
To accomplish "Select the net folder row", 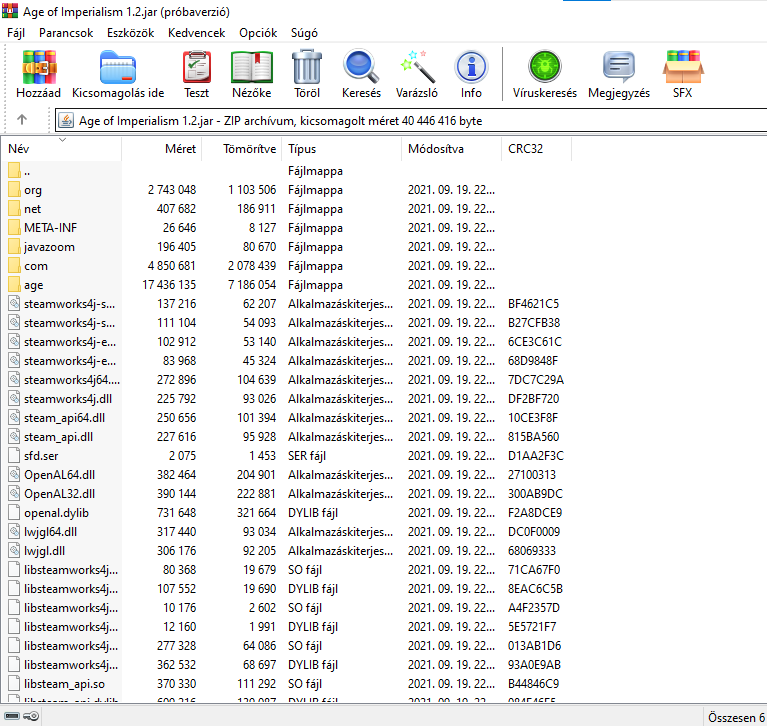I will 286,209.
